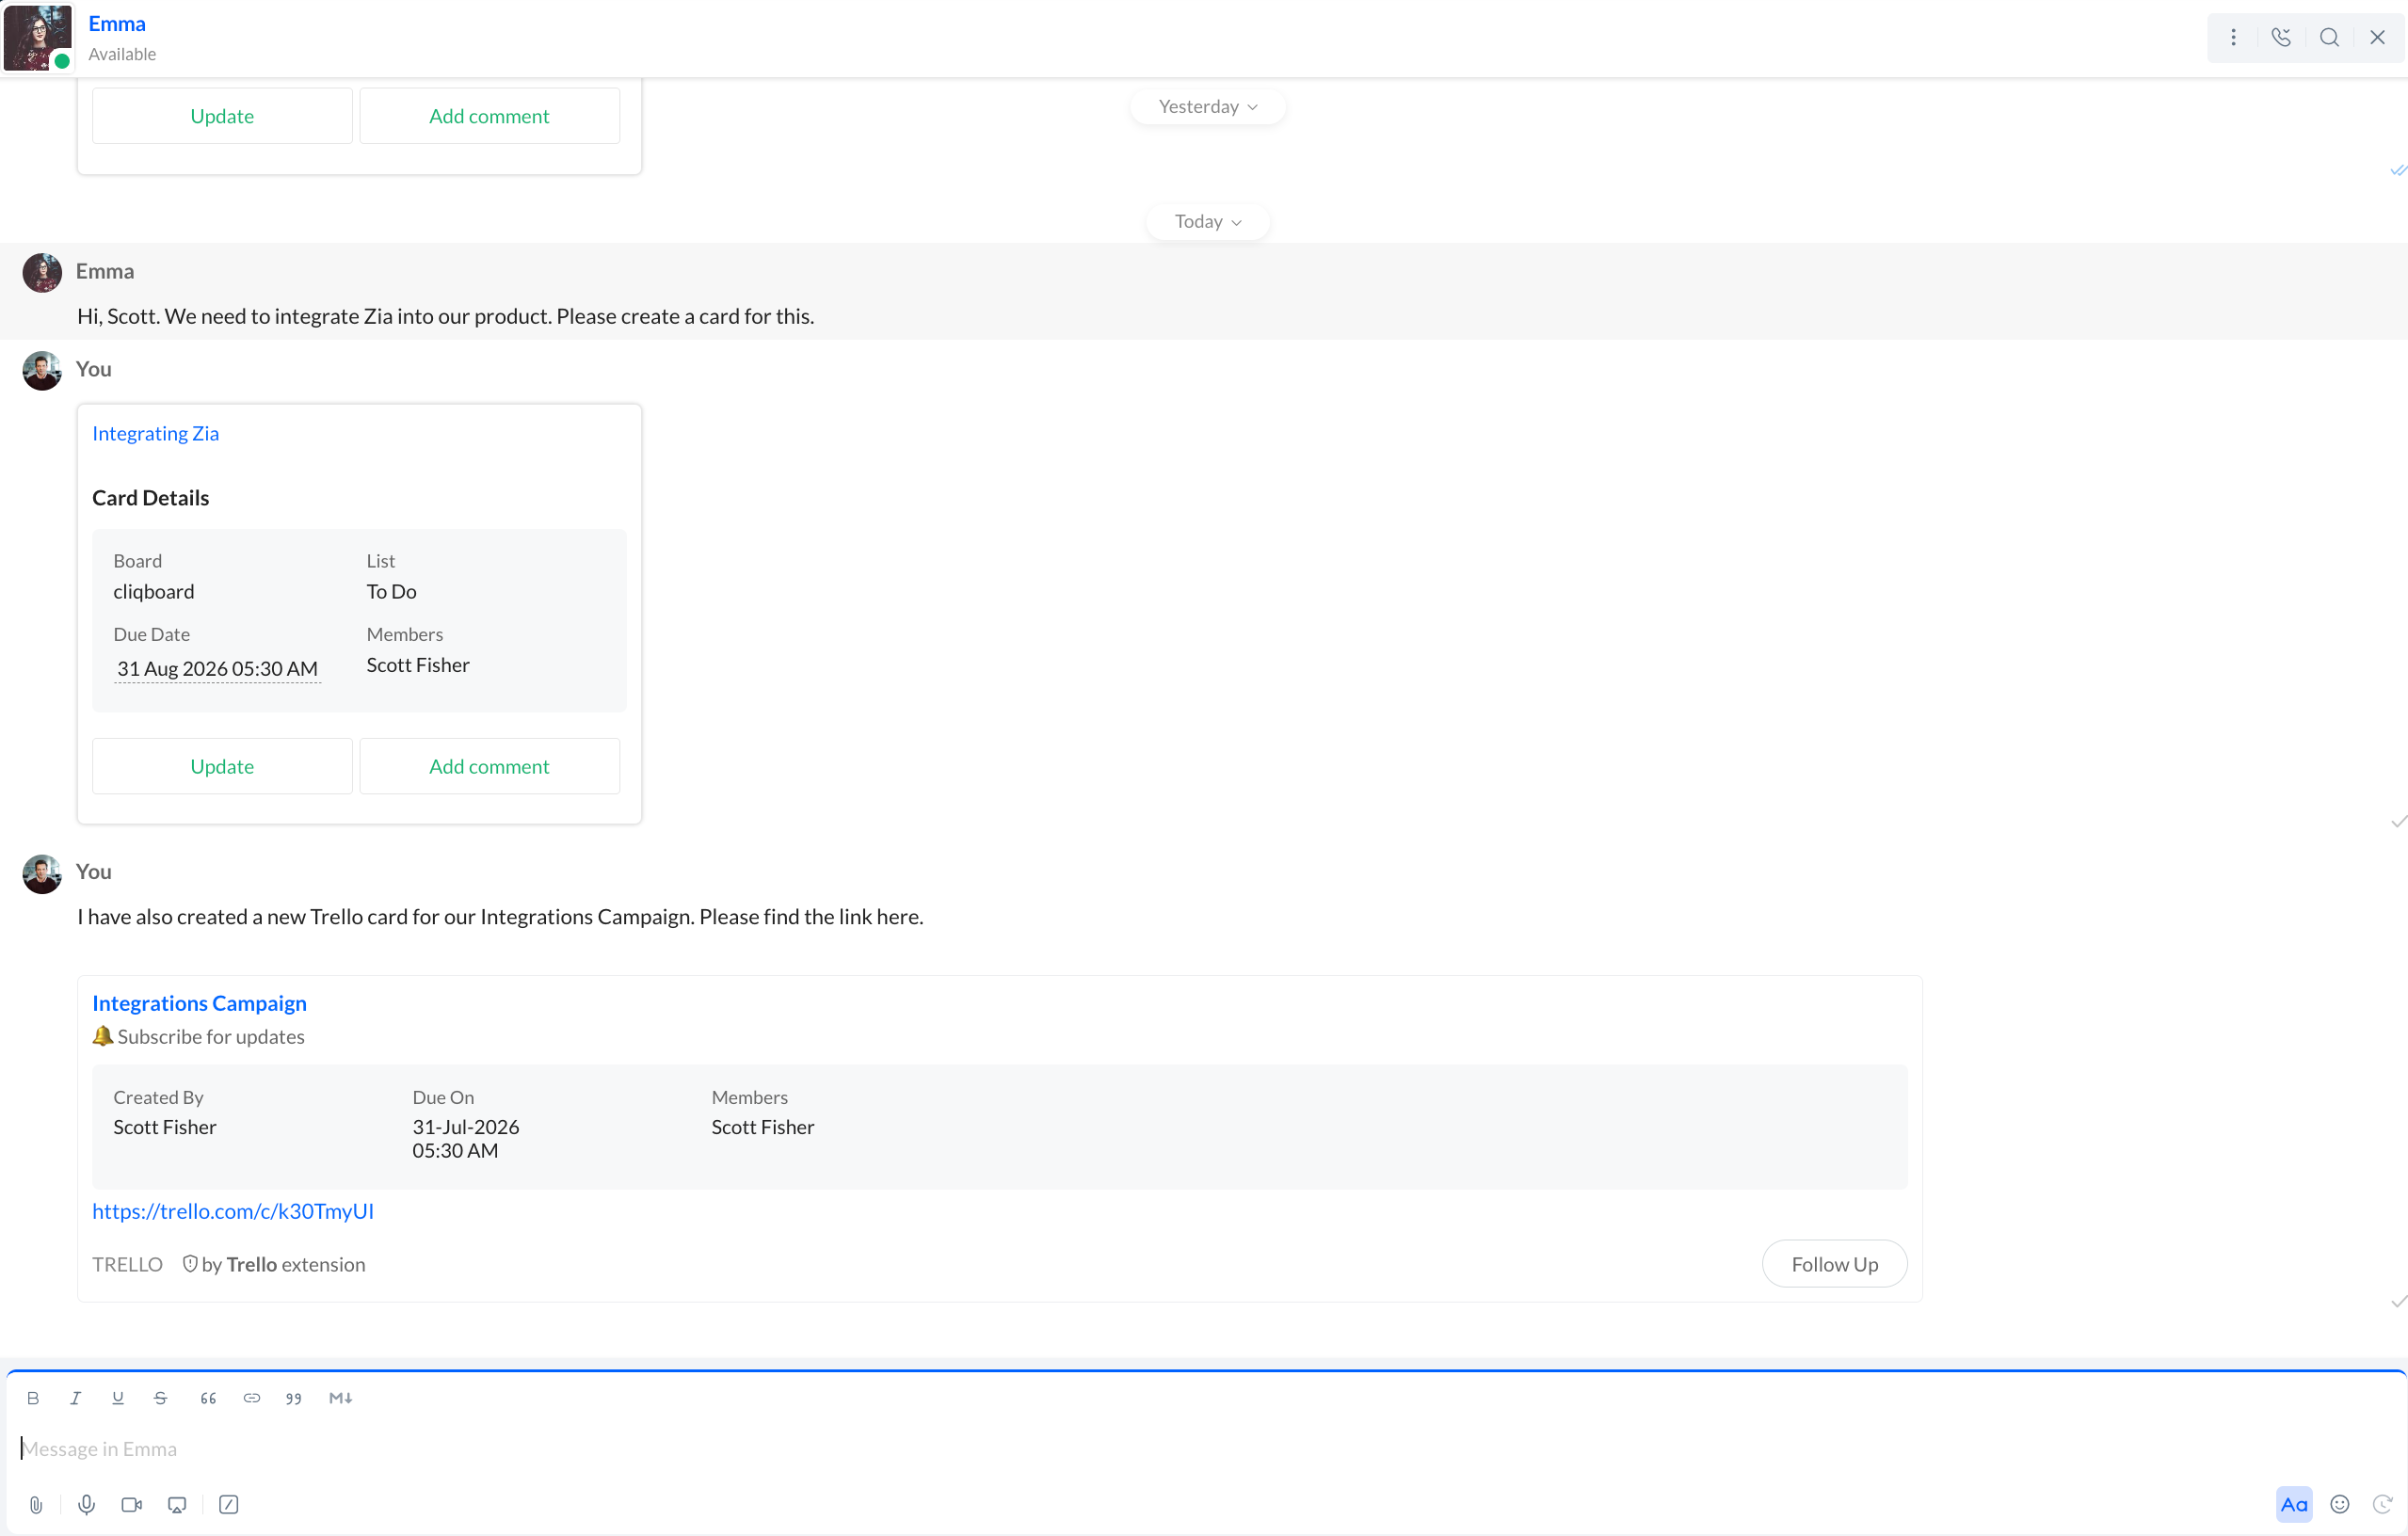Click the Emma sender name above her message
The image size is (2408, 1536).
pos(105,272)
